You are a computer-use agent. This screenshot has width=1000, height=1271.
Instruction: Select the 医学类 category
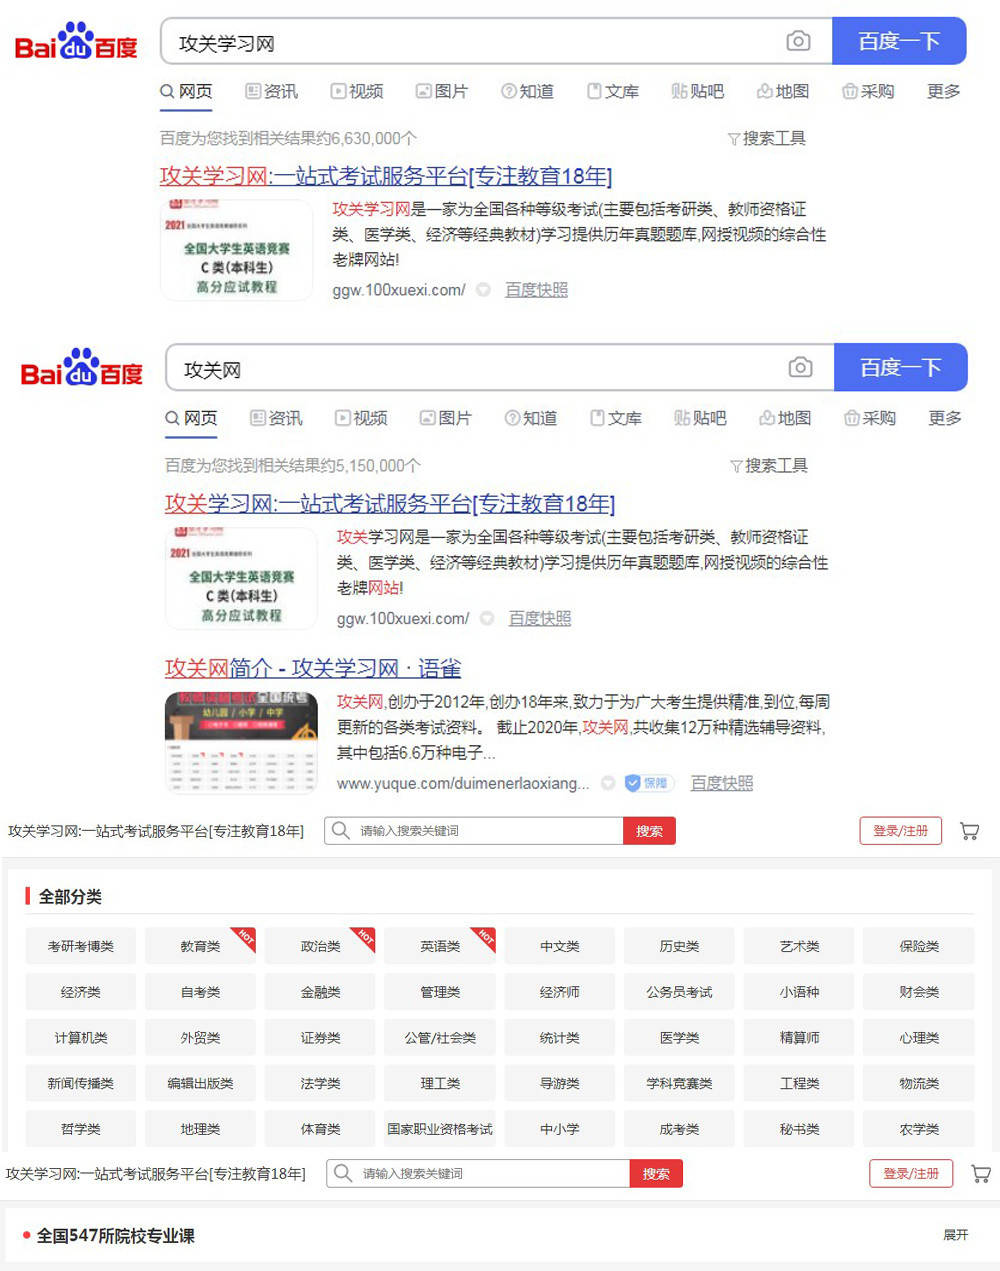point(679,1038)
